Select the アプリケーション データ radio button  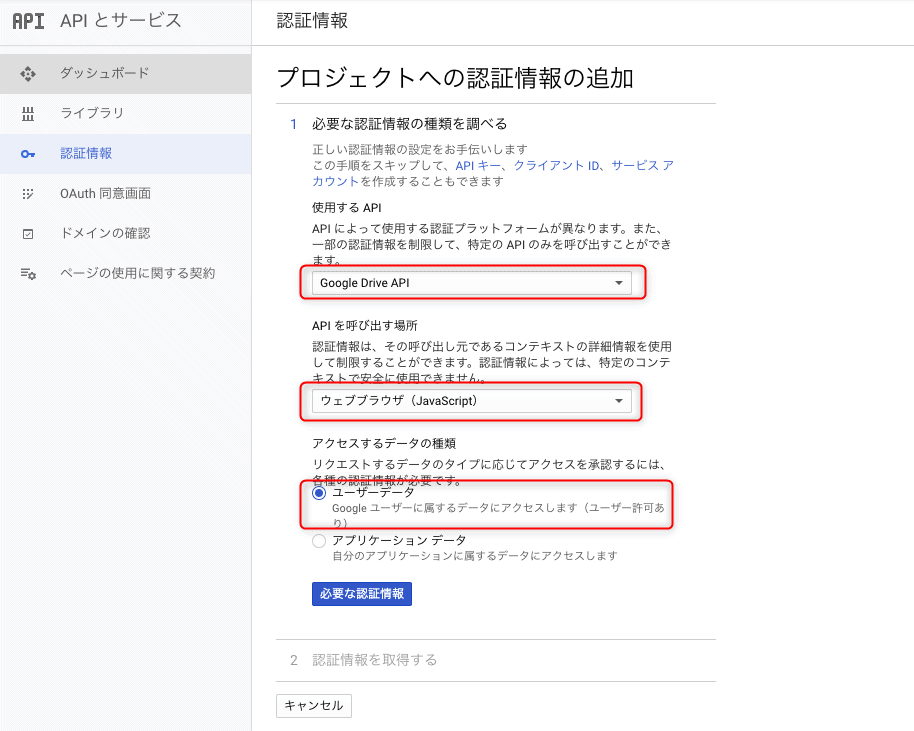319,541
